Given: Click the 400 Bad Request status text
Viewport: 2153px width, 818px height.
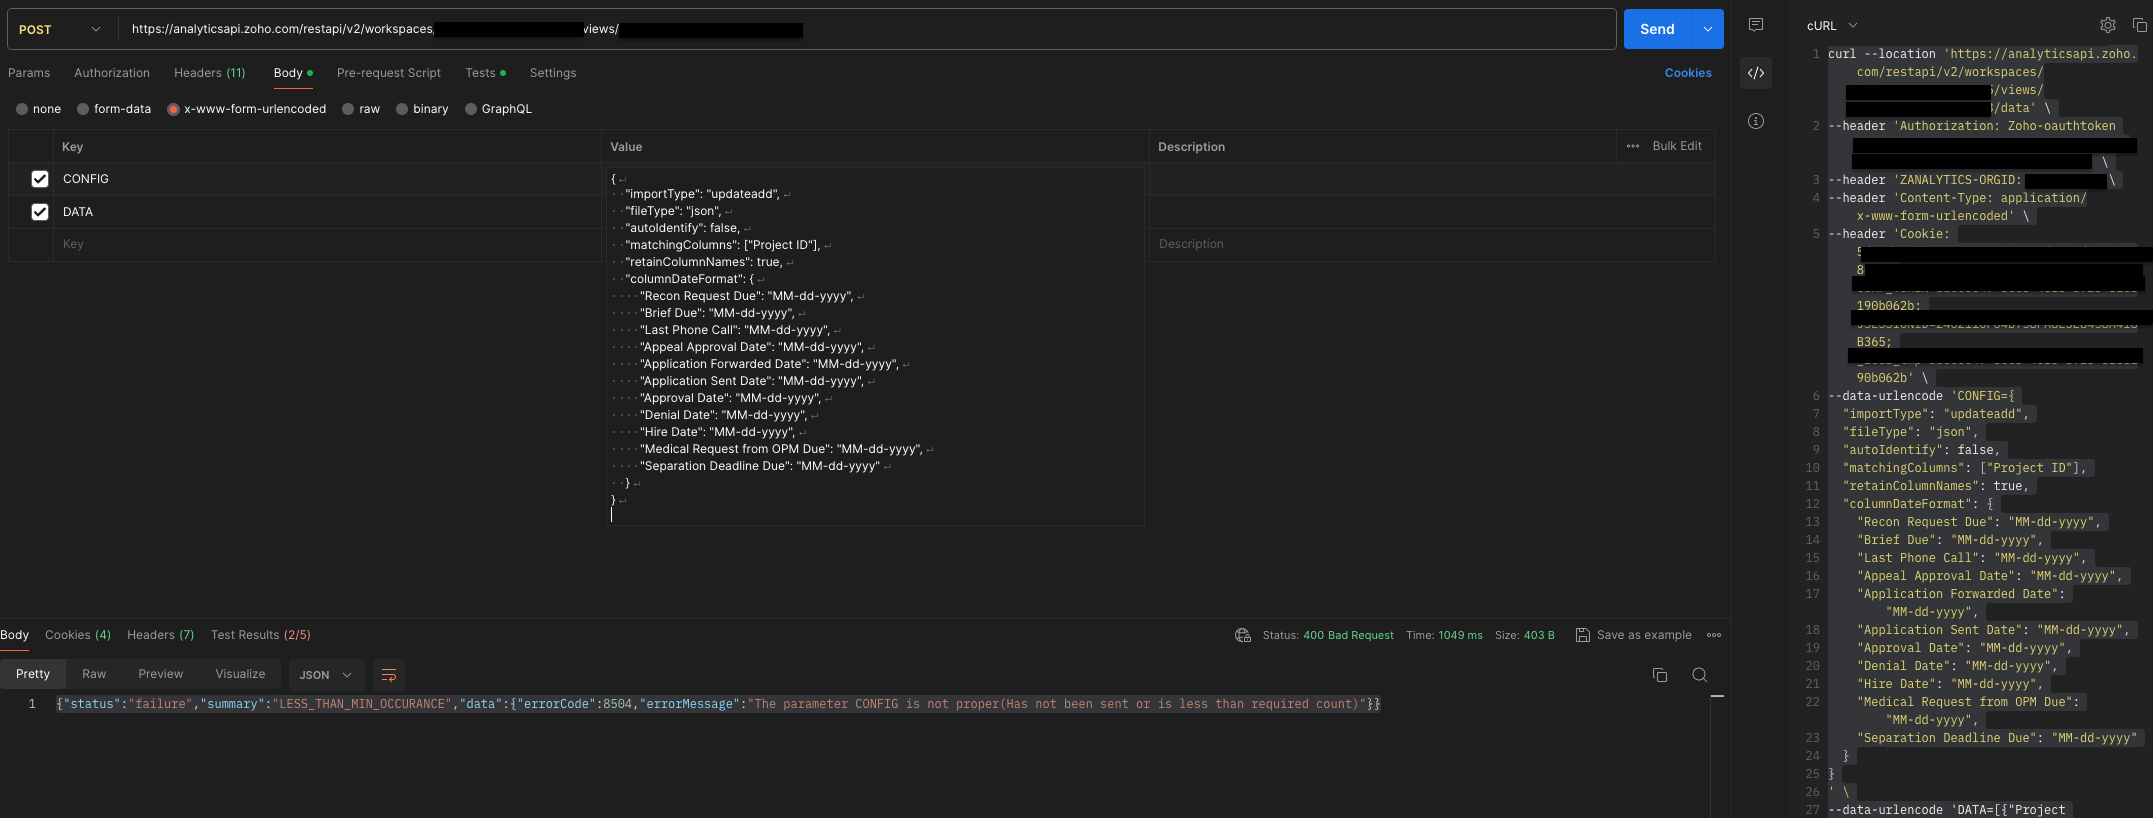Looking at the screenshot, I should click(1348, 635).
